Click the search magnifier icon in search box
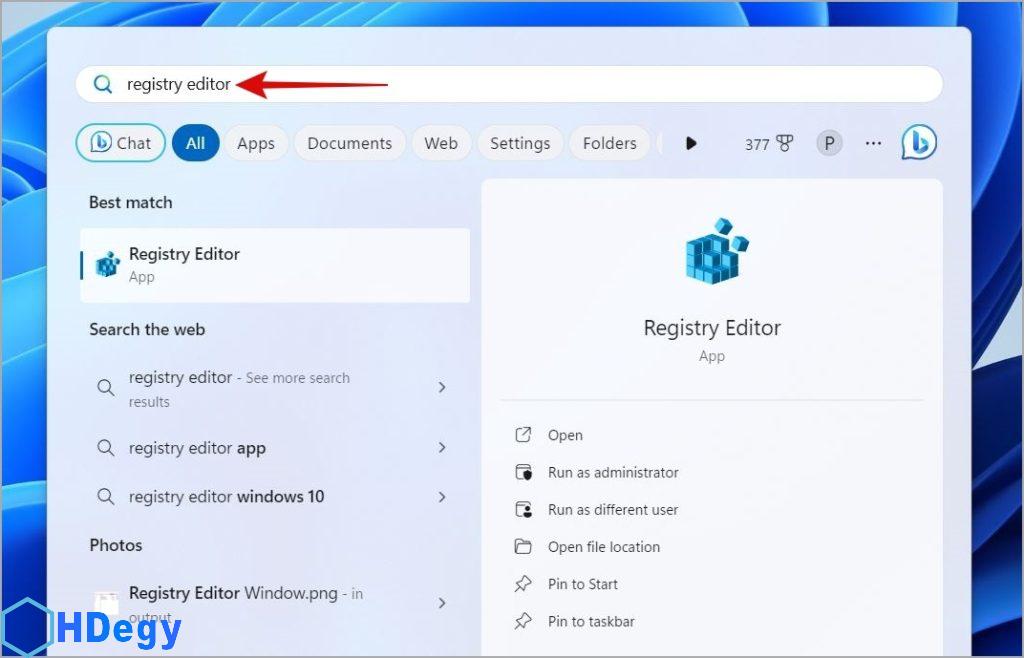Viewport: 1024px width, 658px height. pos(102,85)
